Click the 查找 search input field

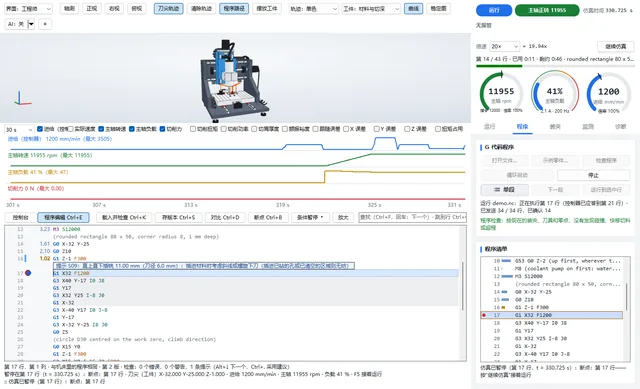pyautogui.click(x=412, y=218)
